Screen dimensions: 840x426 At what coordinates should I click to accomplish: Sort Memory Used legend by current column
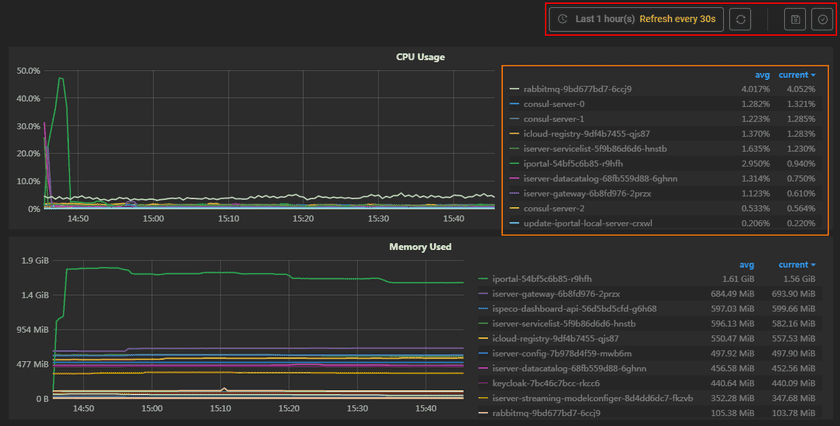796,265
